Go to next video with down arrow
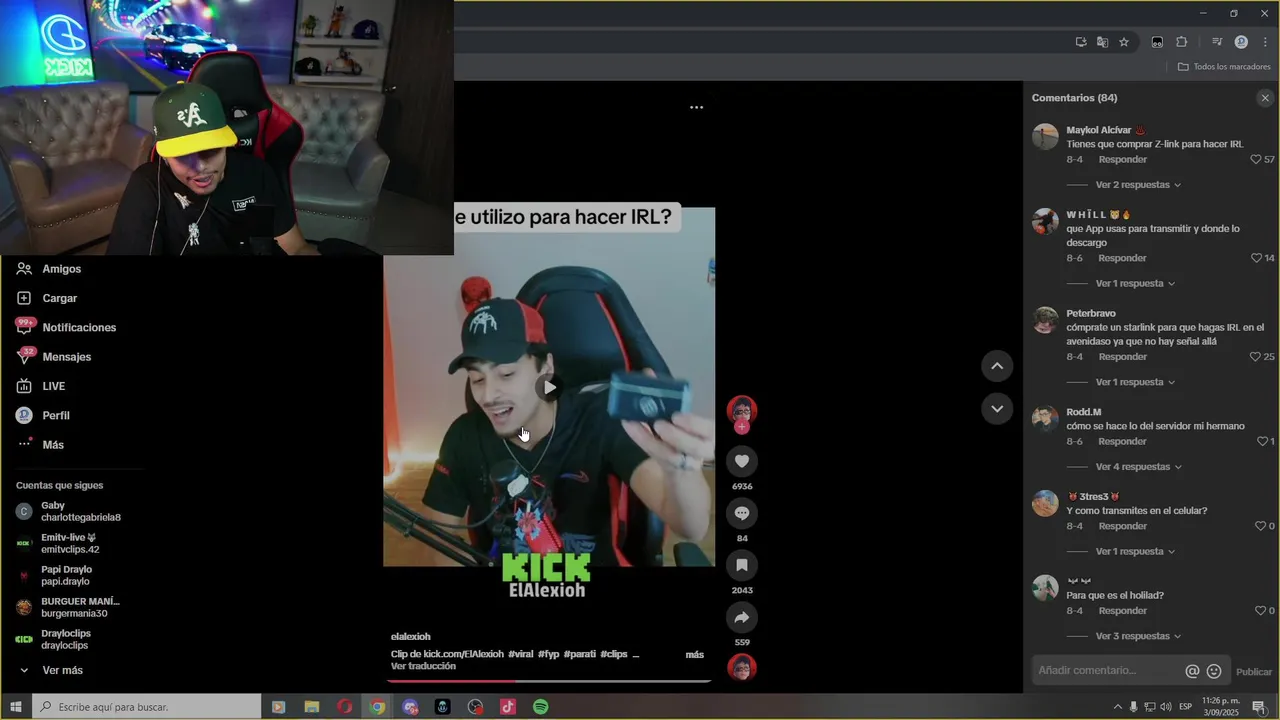The height and width of the screenshot is (720, 1280). coord(997,408)
